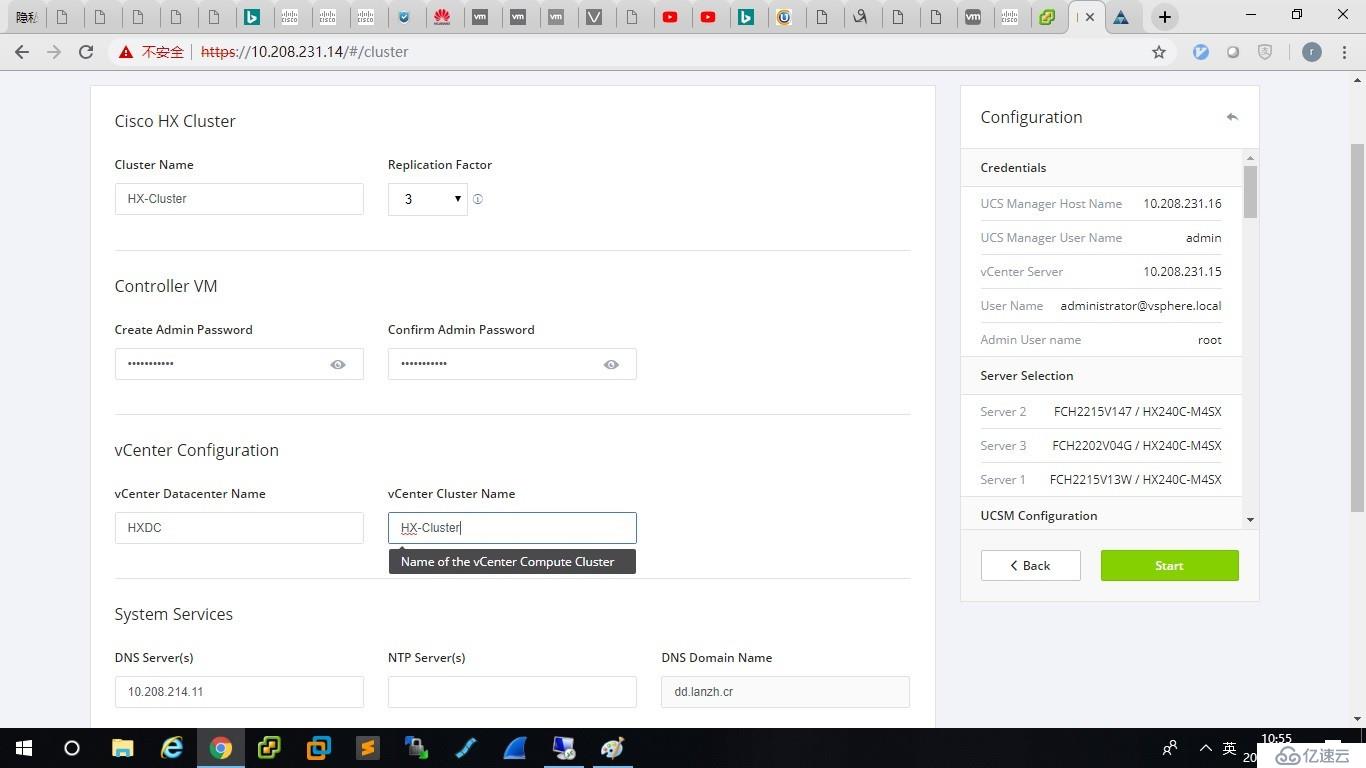Open Internet Explorer from taskbar
The width and height of the screenshot is (1366, 768).
[x=172, y=748]
